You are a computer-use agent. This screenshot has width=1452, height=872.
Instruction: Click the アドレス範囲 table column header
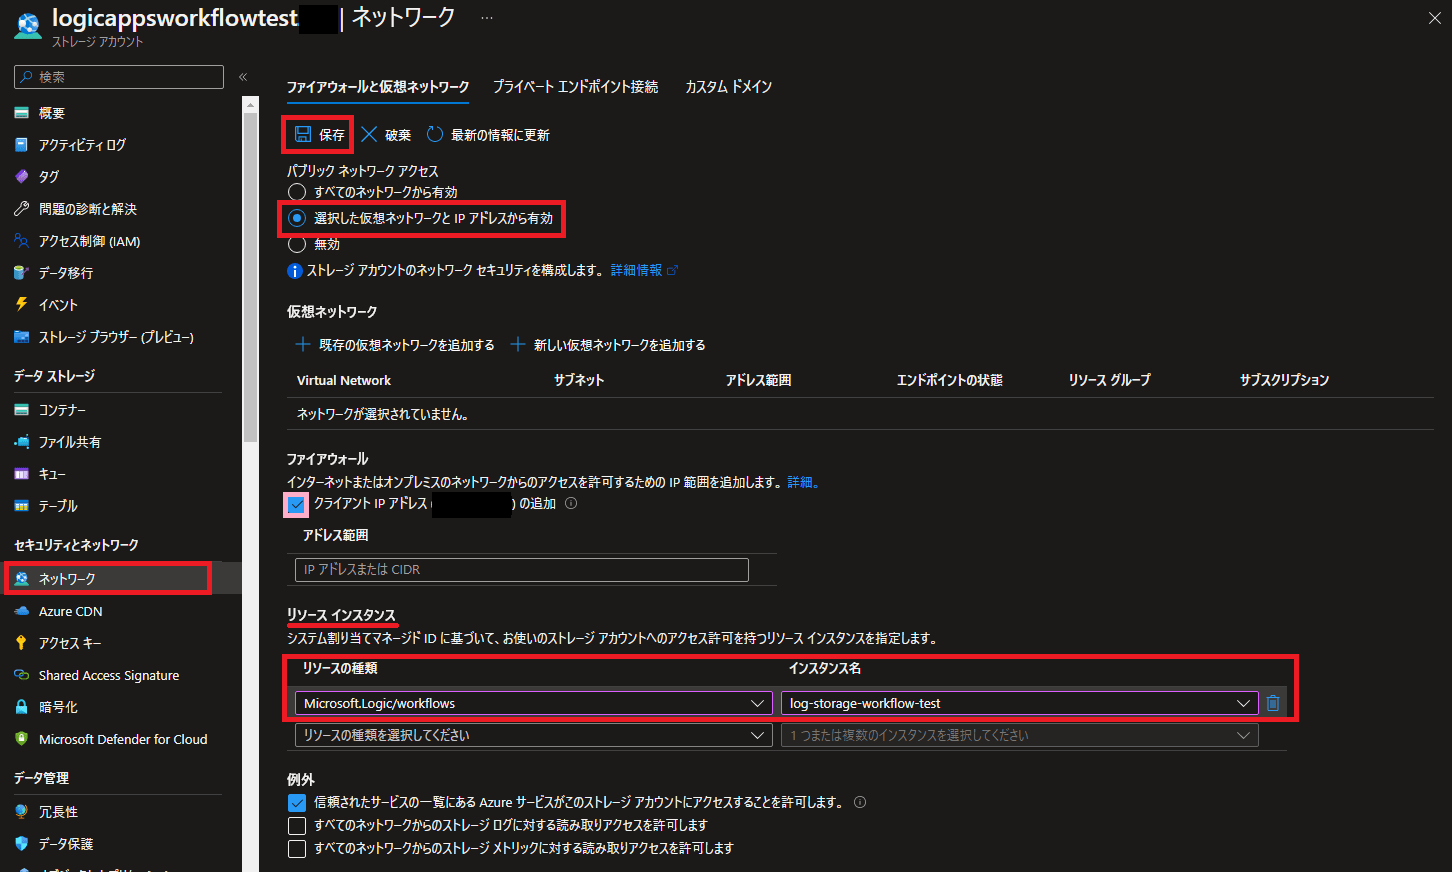click(x=758, y=380)
